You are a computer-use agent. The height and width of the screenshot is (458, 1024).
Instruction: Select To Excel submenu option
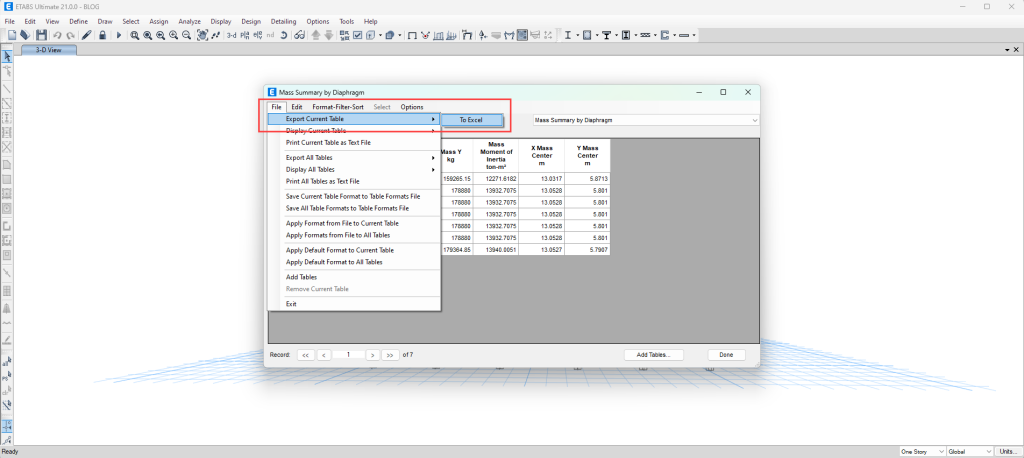pyautogui.click(x=471, y=120)
